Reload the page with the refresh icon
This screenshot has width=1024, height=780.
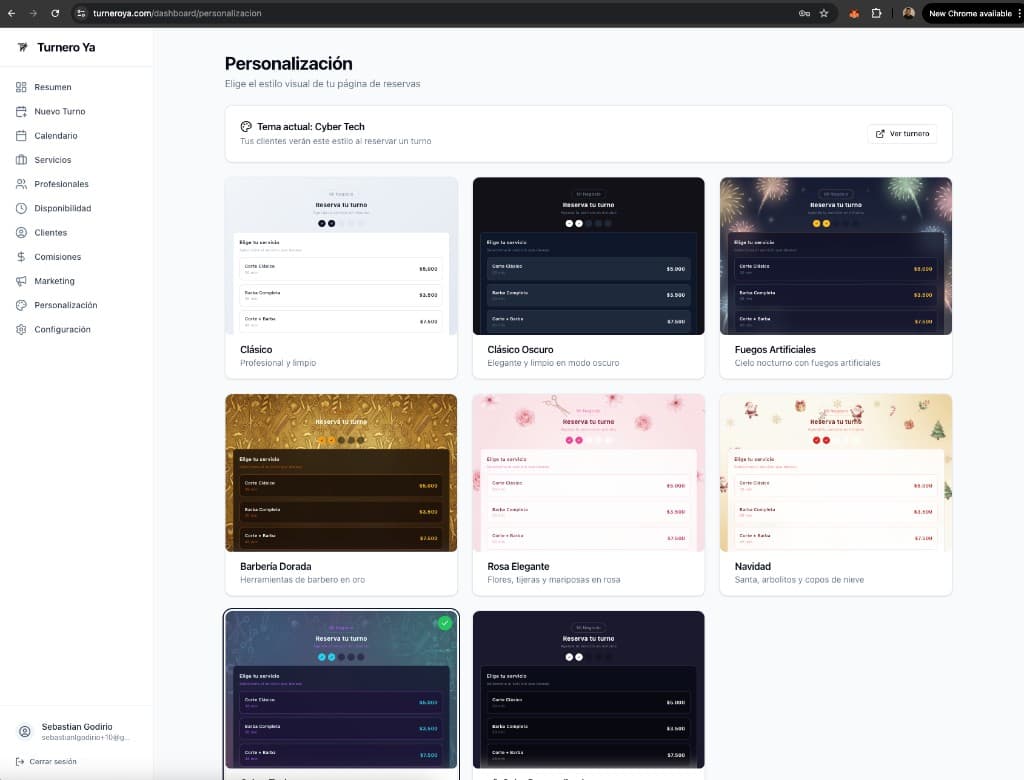point(54,13)
